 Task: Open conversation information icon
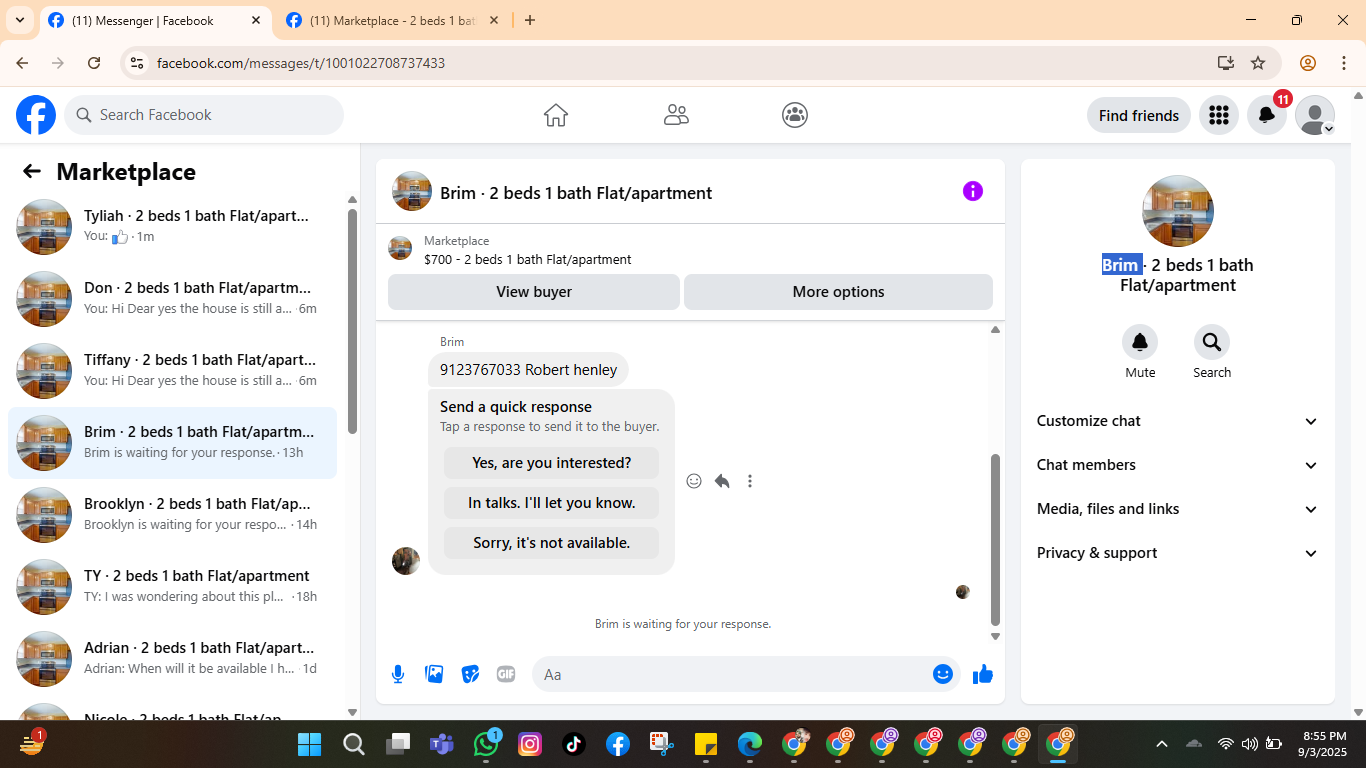pos(973,191)
